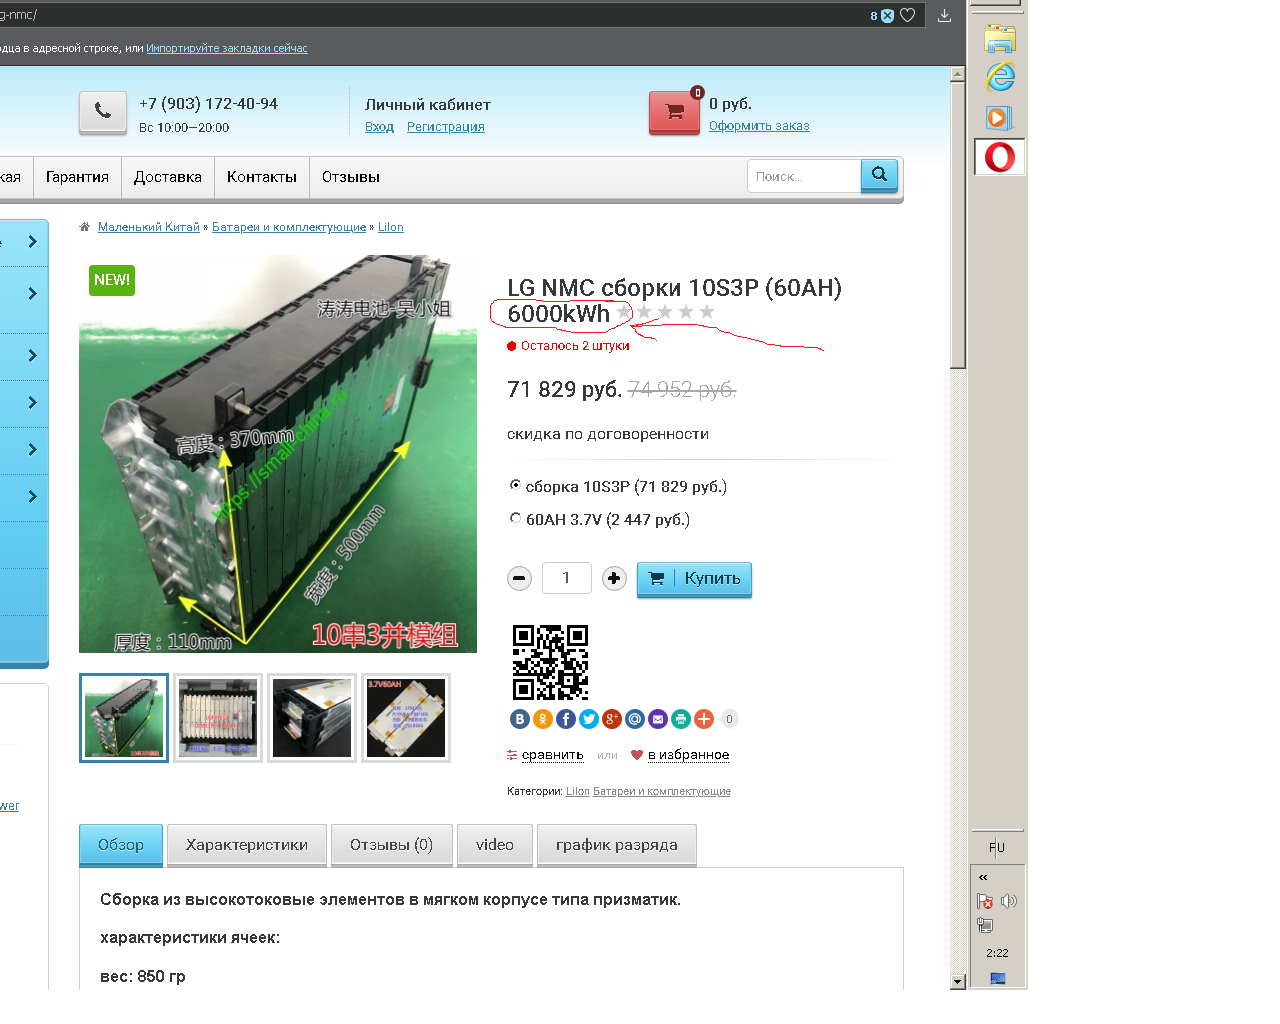Image resolution: width=1280 pixels, height=1024 pixels.
Task: Share via Google Plus icon
Action: 611,719
